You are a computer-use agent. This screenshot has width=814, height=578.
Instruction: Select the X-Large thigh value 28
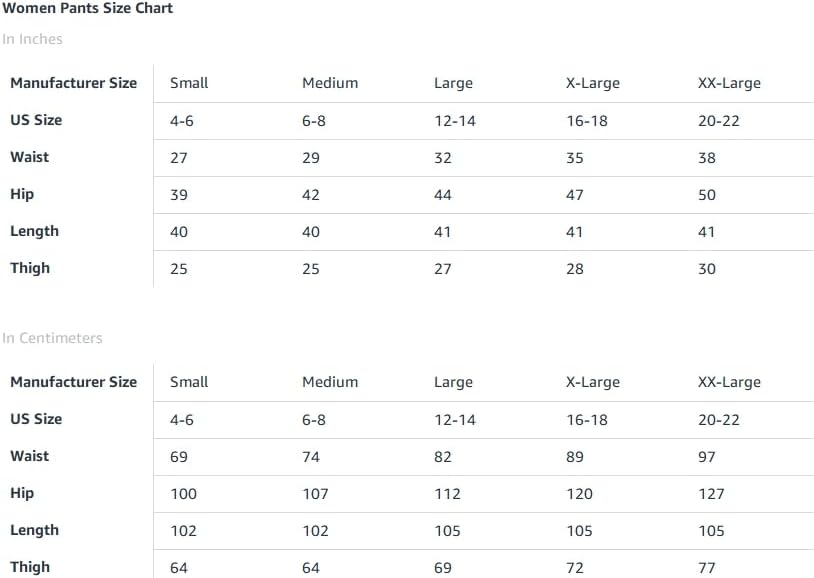(x=575, y=269)
